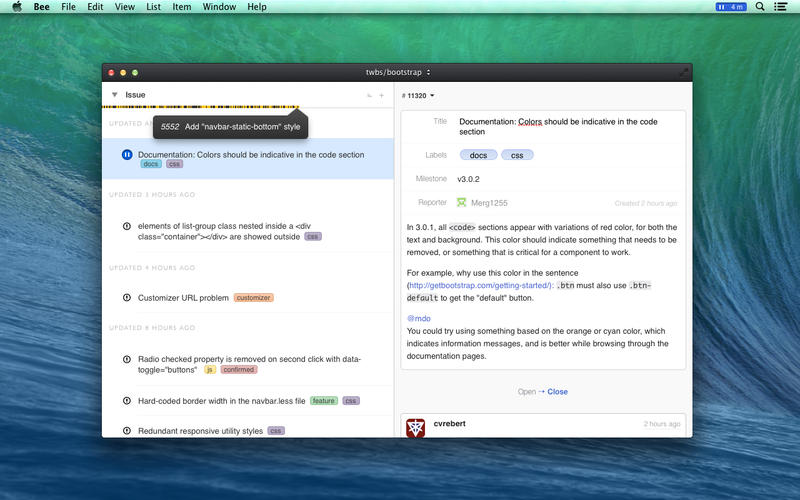This screenshot has height=500, width=800.
Task: Open the Apple menu
Action: pyautogui.click(x=16, y=7)
